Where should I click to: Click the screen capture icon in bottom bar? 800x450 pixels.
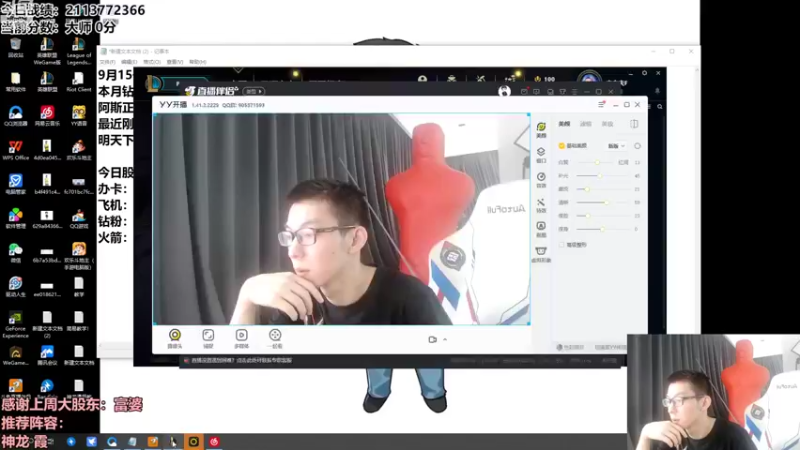[x=208, y=338]
